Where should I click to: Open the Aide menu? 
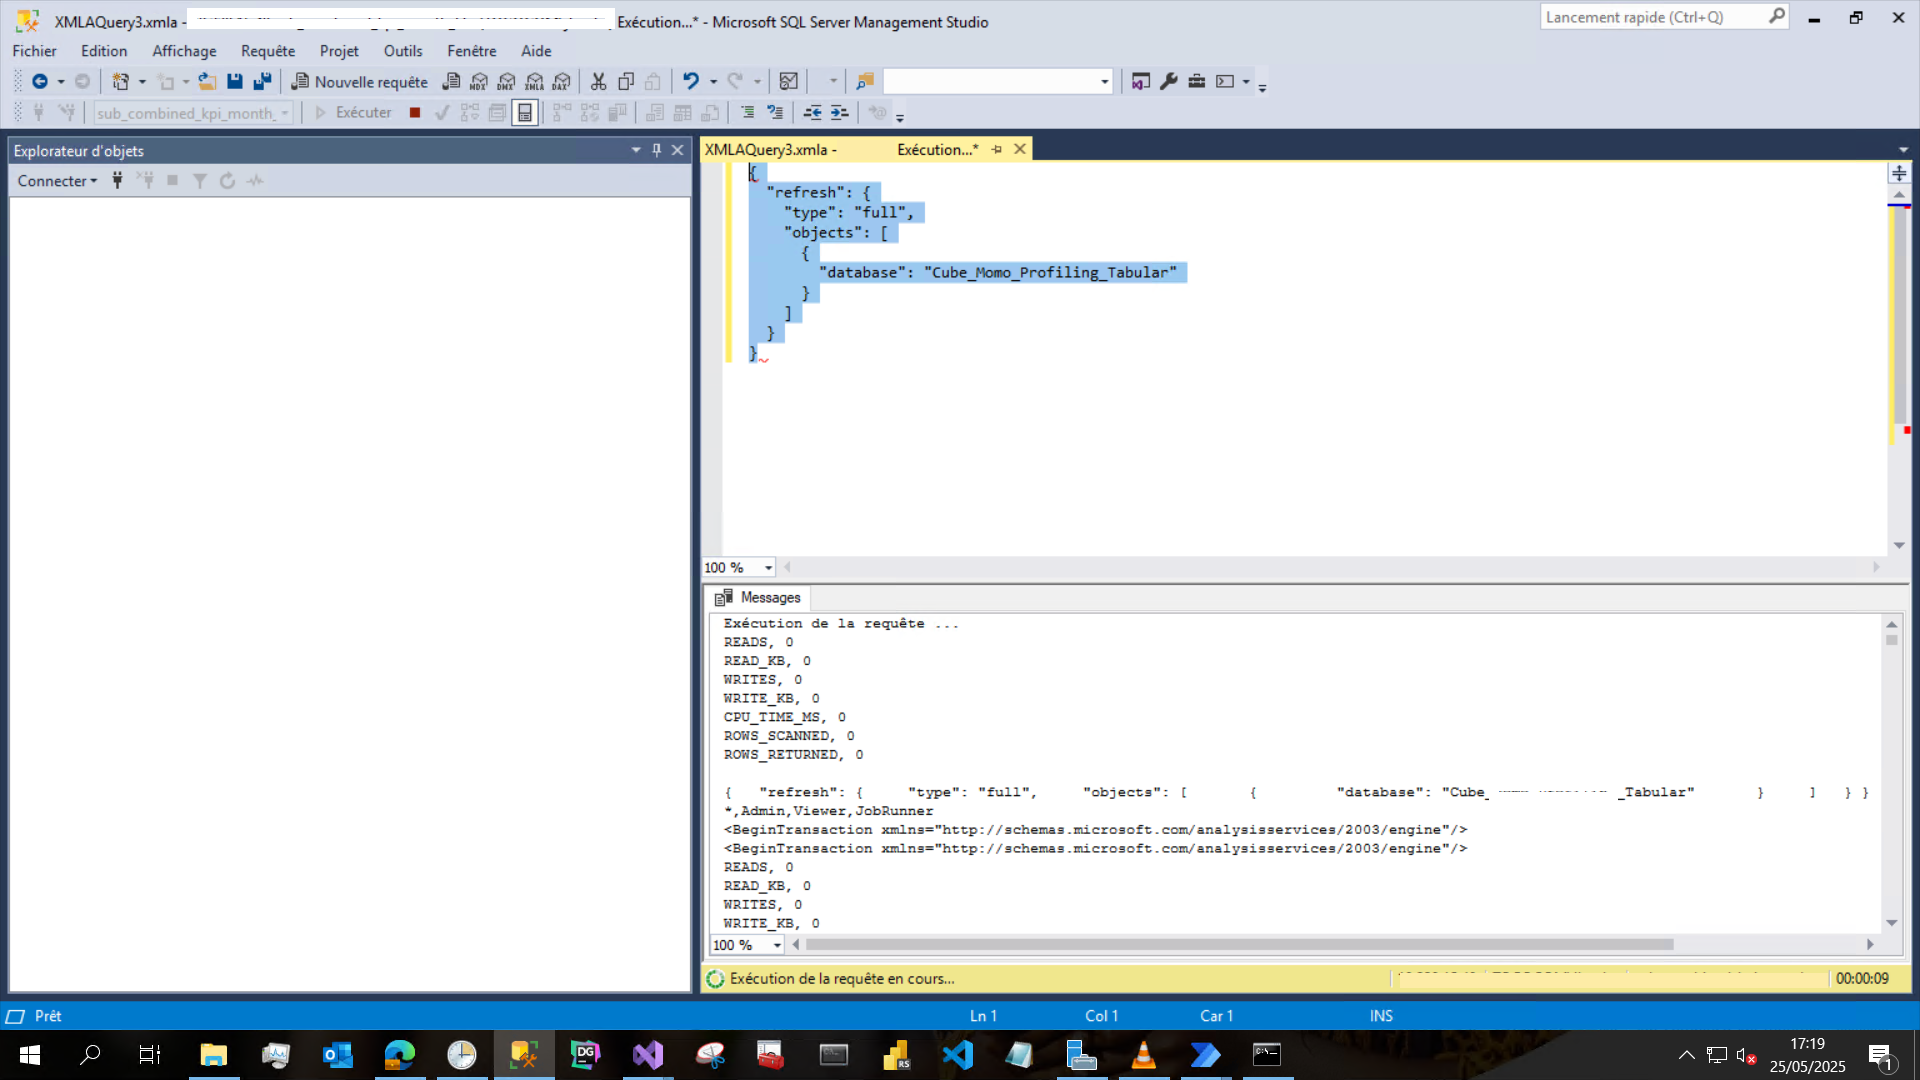coord(536,51)
